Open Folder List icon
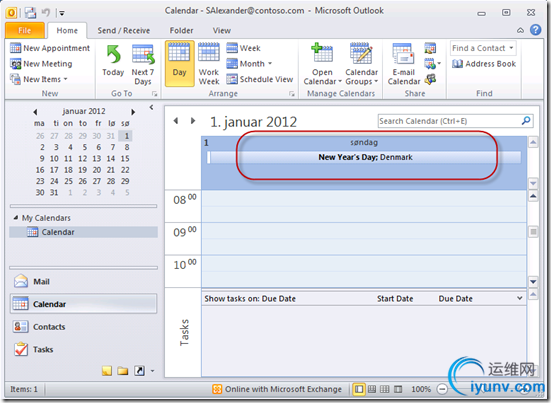Screen dimensions: 551x403 point(123,371)
